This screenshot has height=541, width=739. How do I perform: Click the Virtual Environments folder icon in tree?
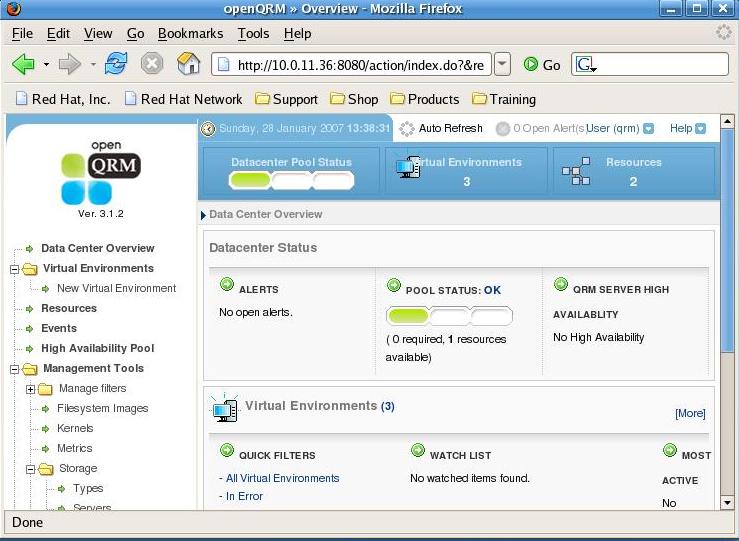(30, 269)
